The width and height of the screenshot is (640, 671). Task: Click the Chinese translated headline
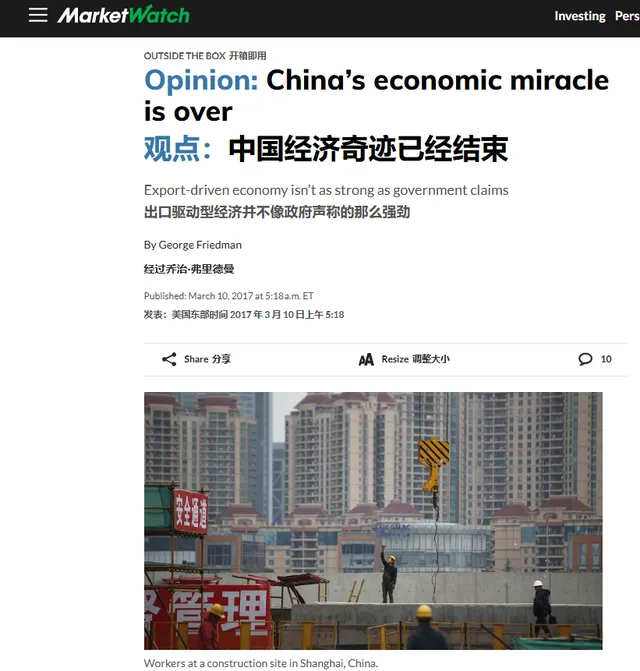(326, 149)
